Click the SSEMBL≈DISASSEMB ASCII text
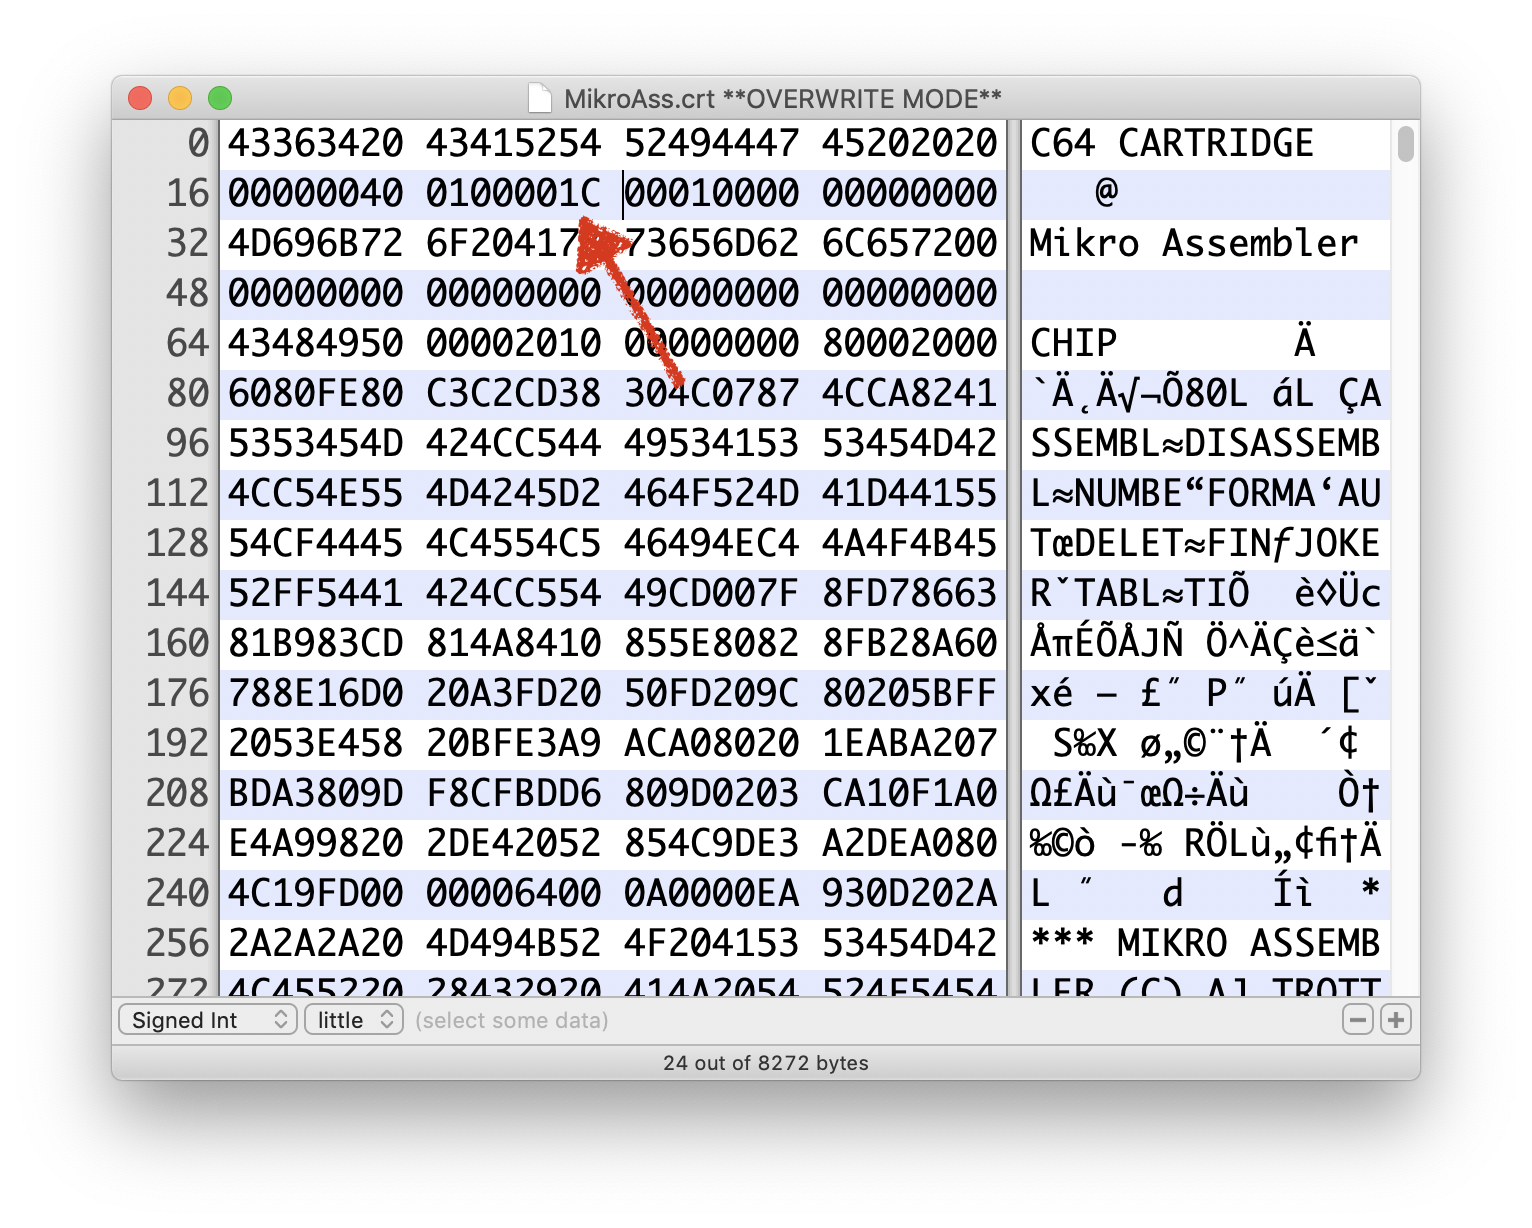 tap(1205, 443)
